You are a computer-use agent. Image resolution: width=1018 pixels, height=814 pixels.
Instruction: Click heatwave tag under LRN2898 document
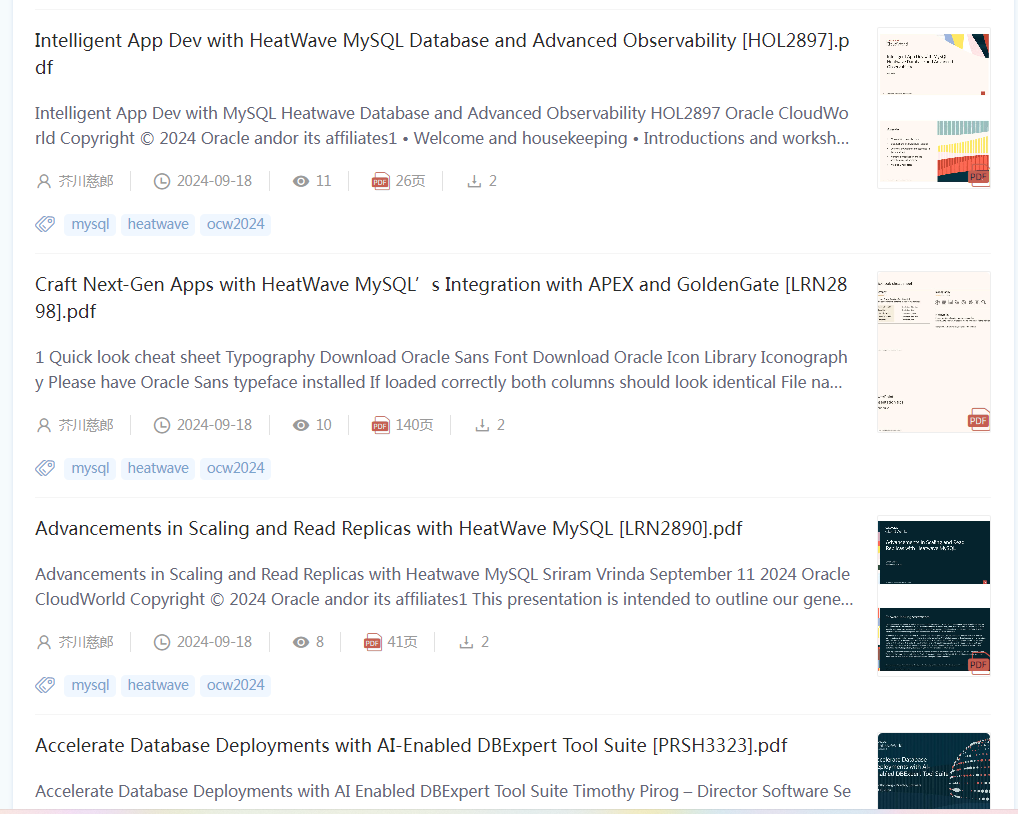tap(158, 469)
